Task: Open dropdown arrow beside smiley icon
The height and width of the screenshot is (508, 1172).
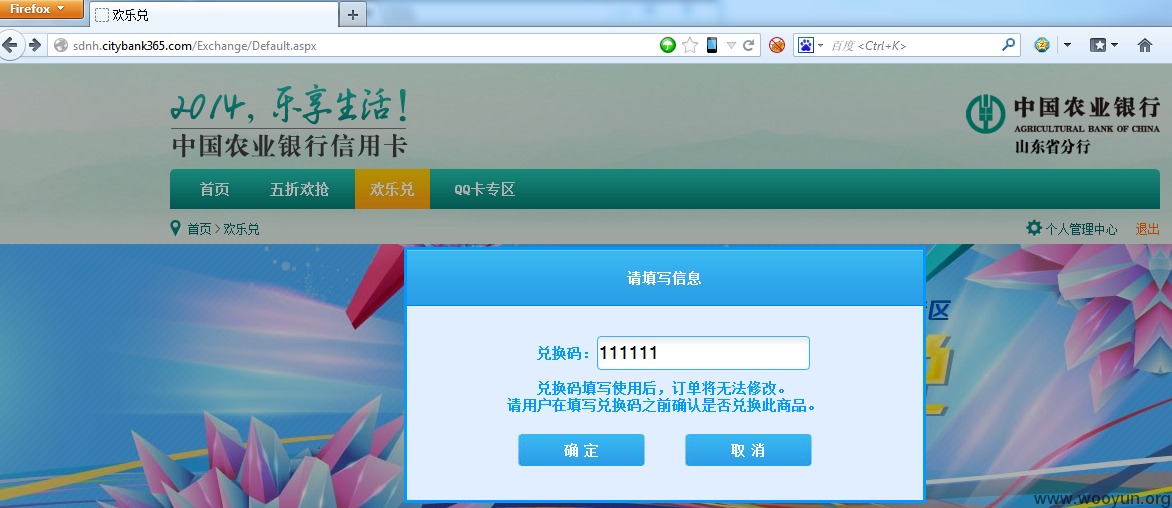Action: [1067, 46]
